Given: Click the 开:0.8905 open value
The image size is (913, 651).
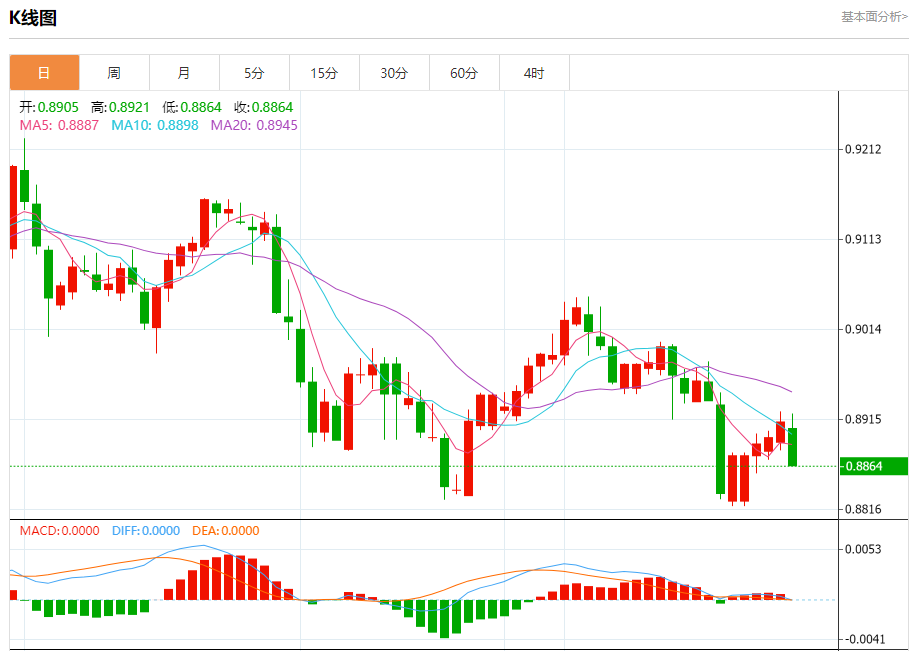Looking at the screenshot, I should click(x=49, y=107).
